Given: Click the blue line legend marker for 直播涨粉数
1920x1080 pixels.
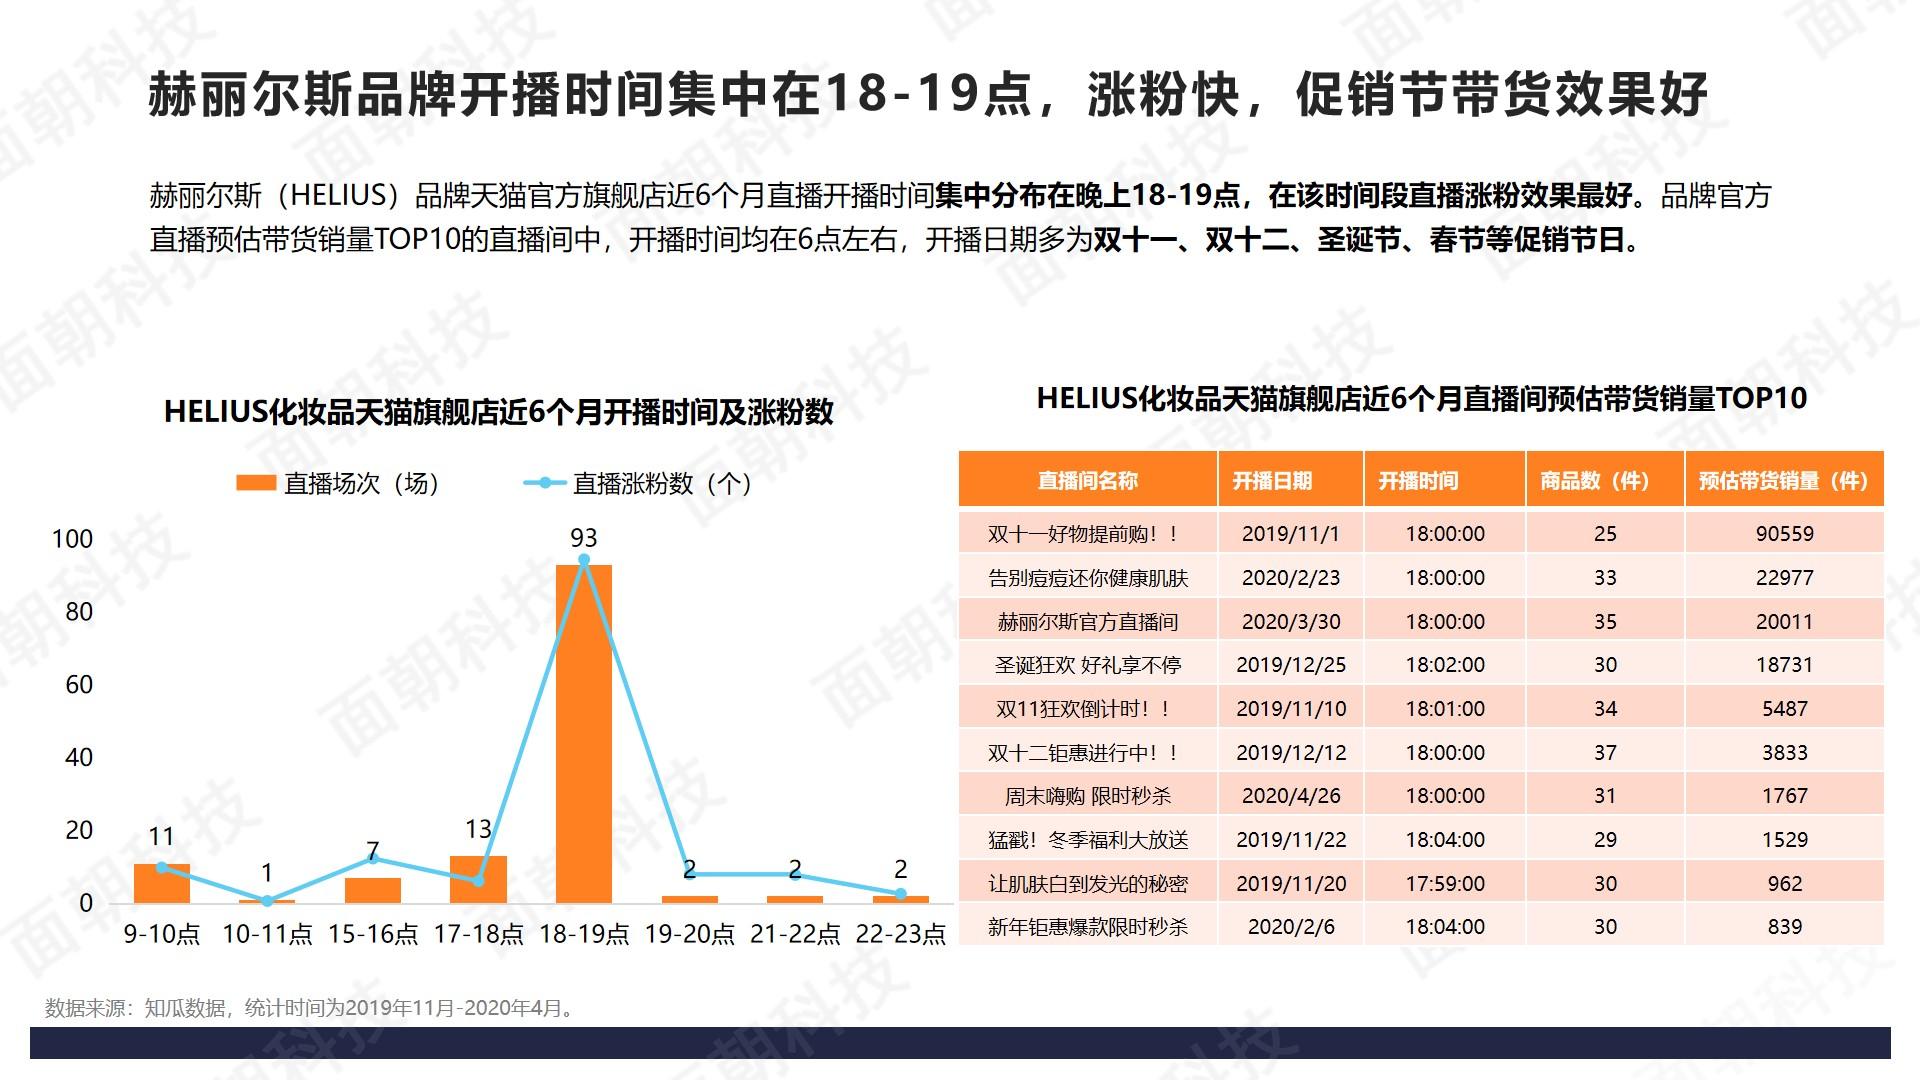Looking at the screenshot, I should pyautogui.click(x=545, y=482).
